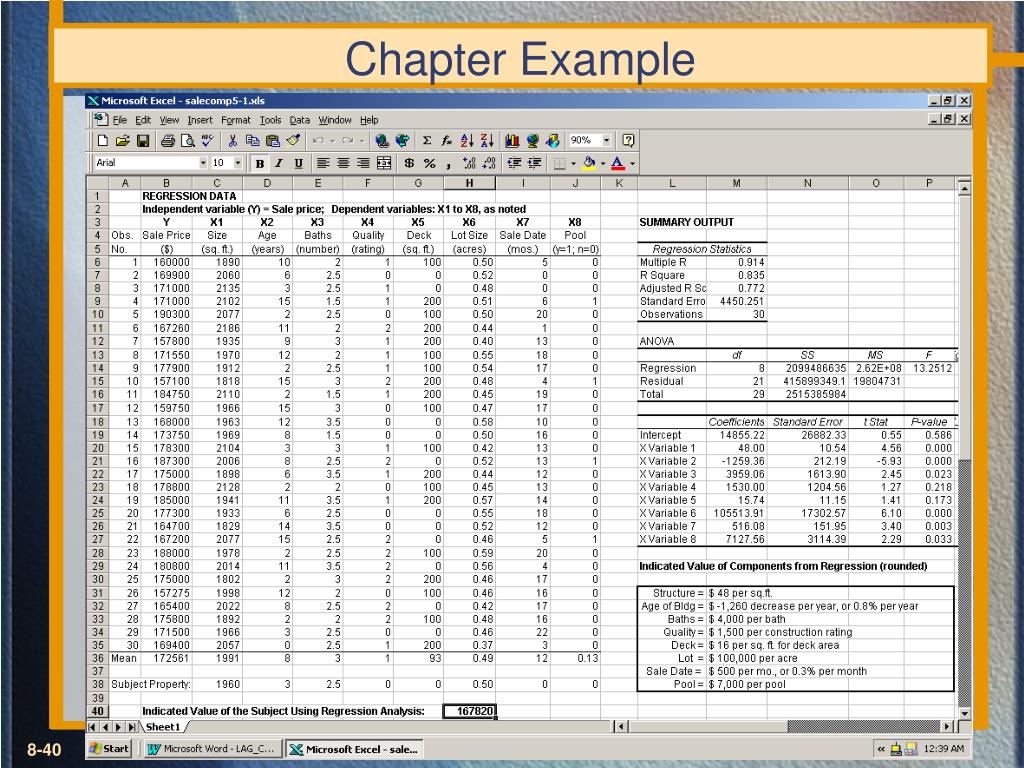Apply Percent Style icon
Screen dimensions: 1024x768
(x=429, y=163)
